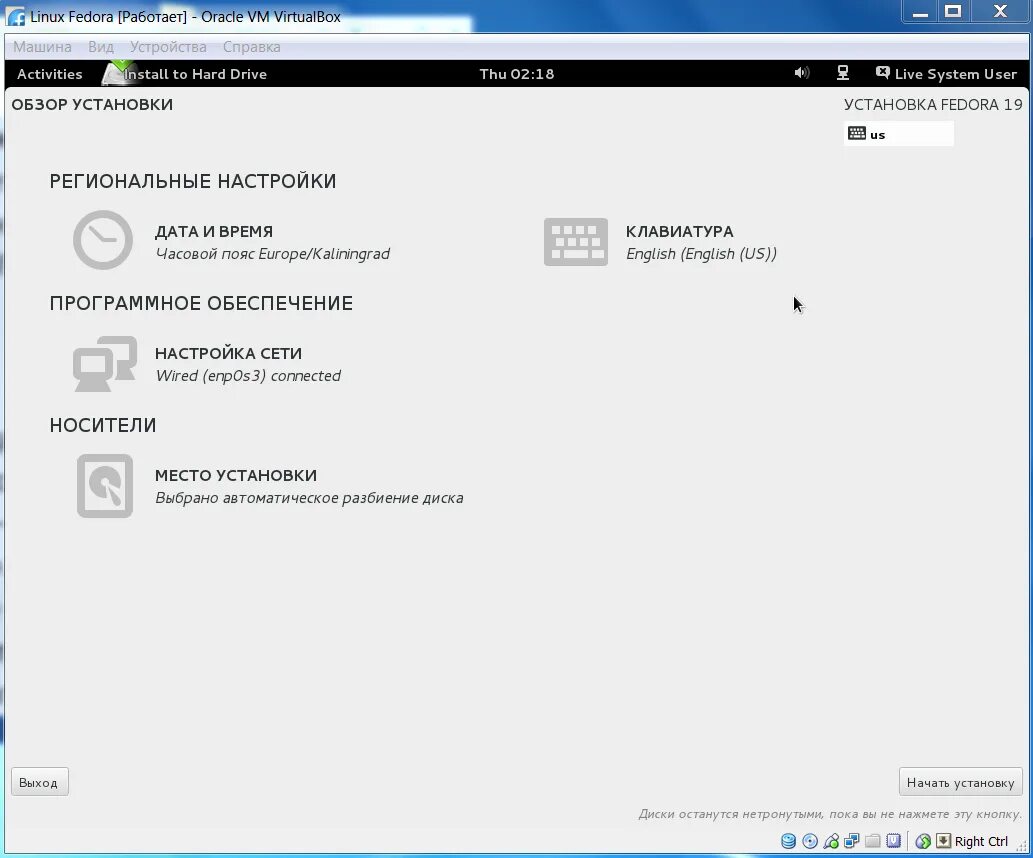
Task: Click VirtualBox shared folders status icon
Action: (873, 841)
